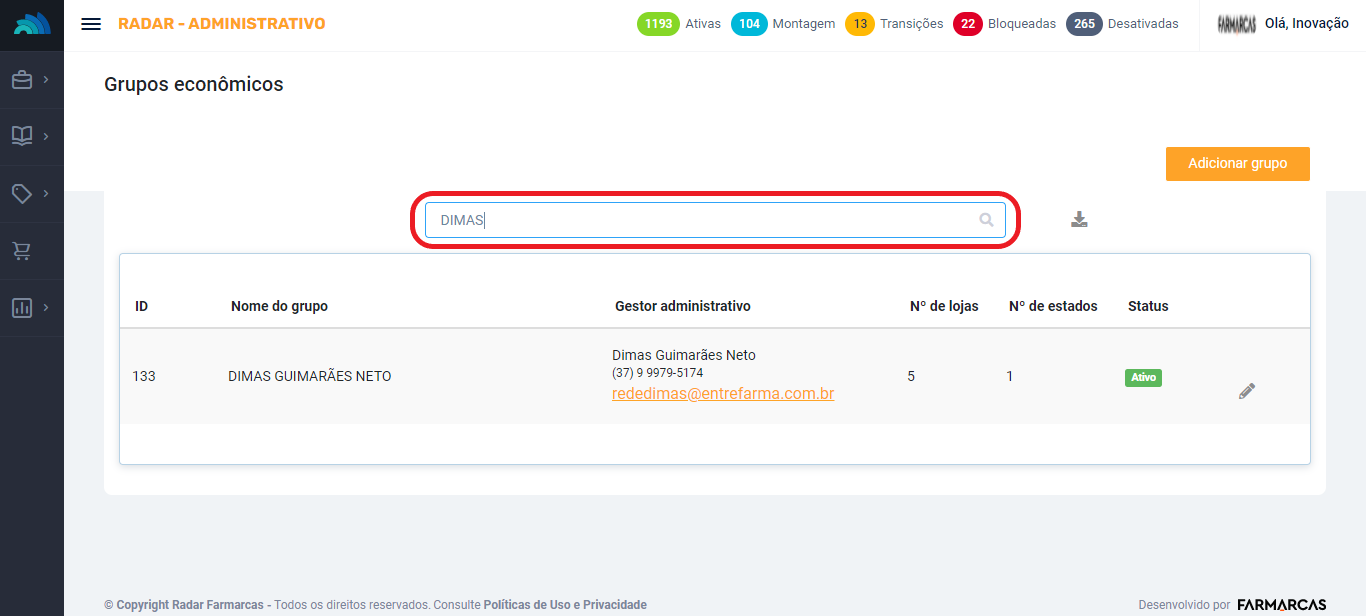Click the Radar logo in sidebar
This screenshot has height=616, width=1366.
(x=32, y=25)
